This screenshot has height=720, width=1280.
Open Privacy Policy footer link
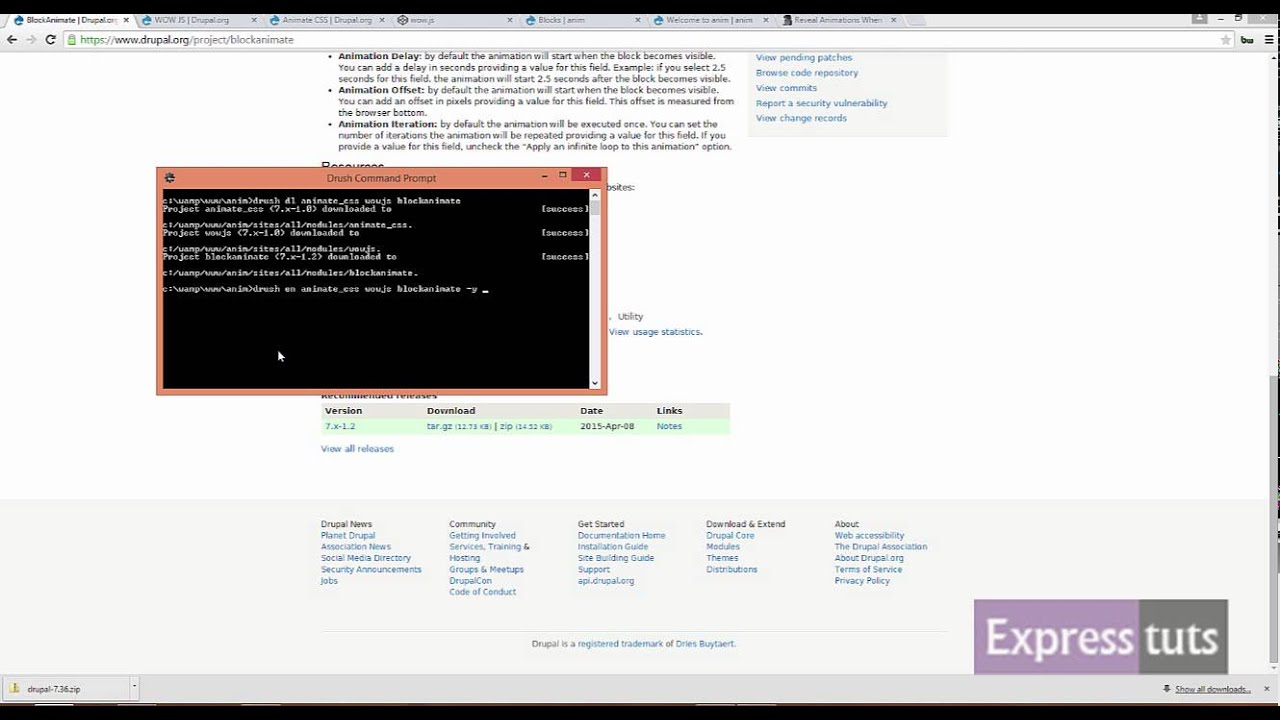pos(862,581)
